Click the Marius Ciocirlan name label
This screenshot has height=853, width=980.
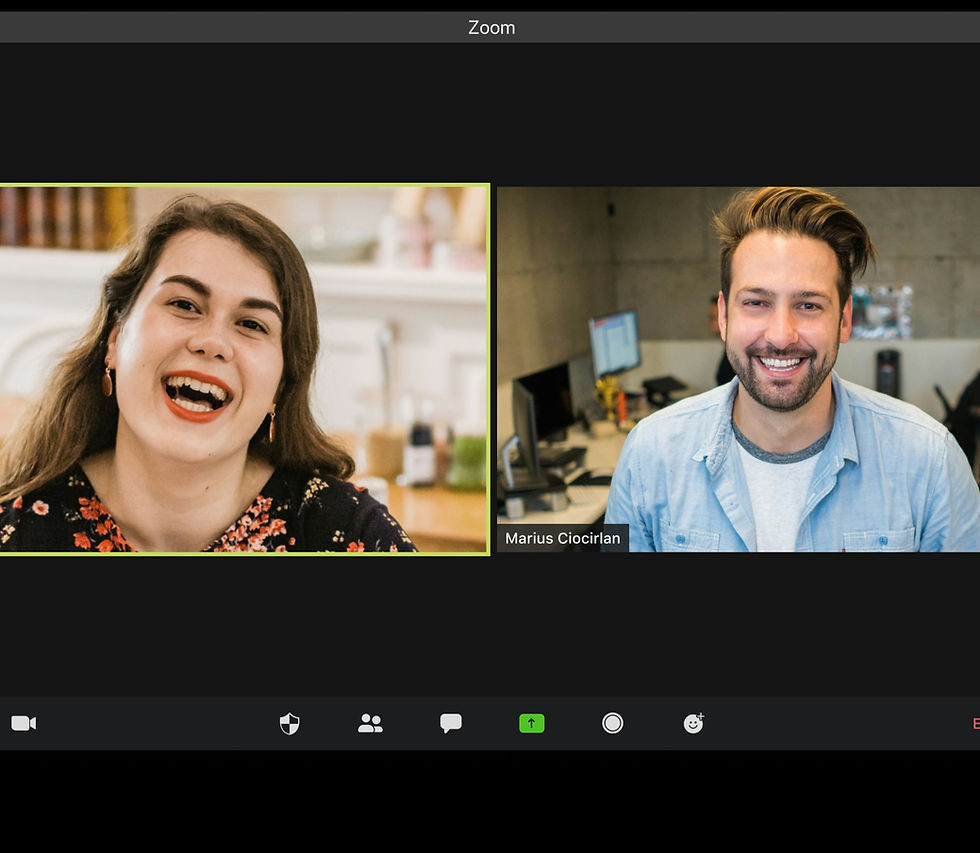562,538
